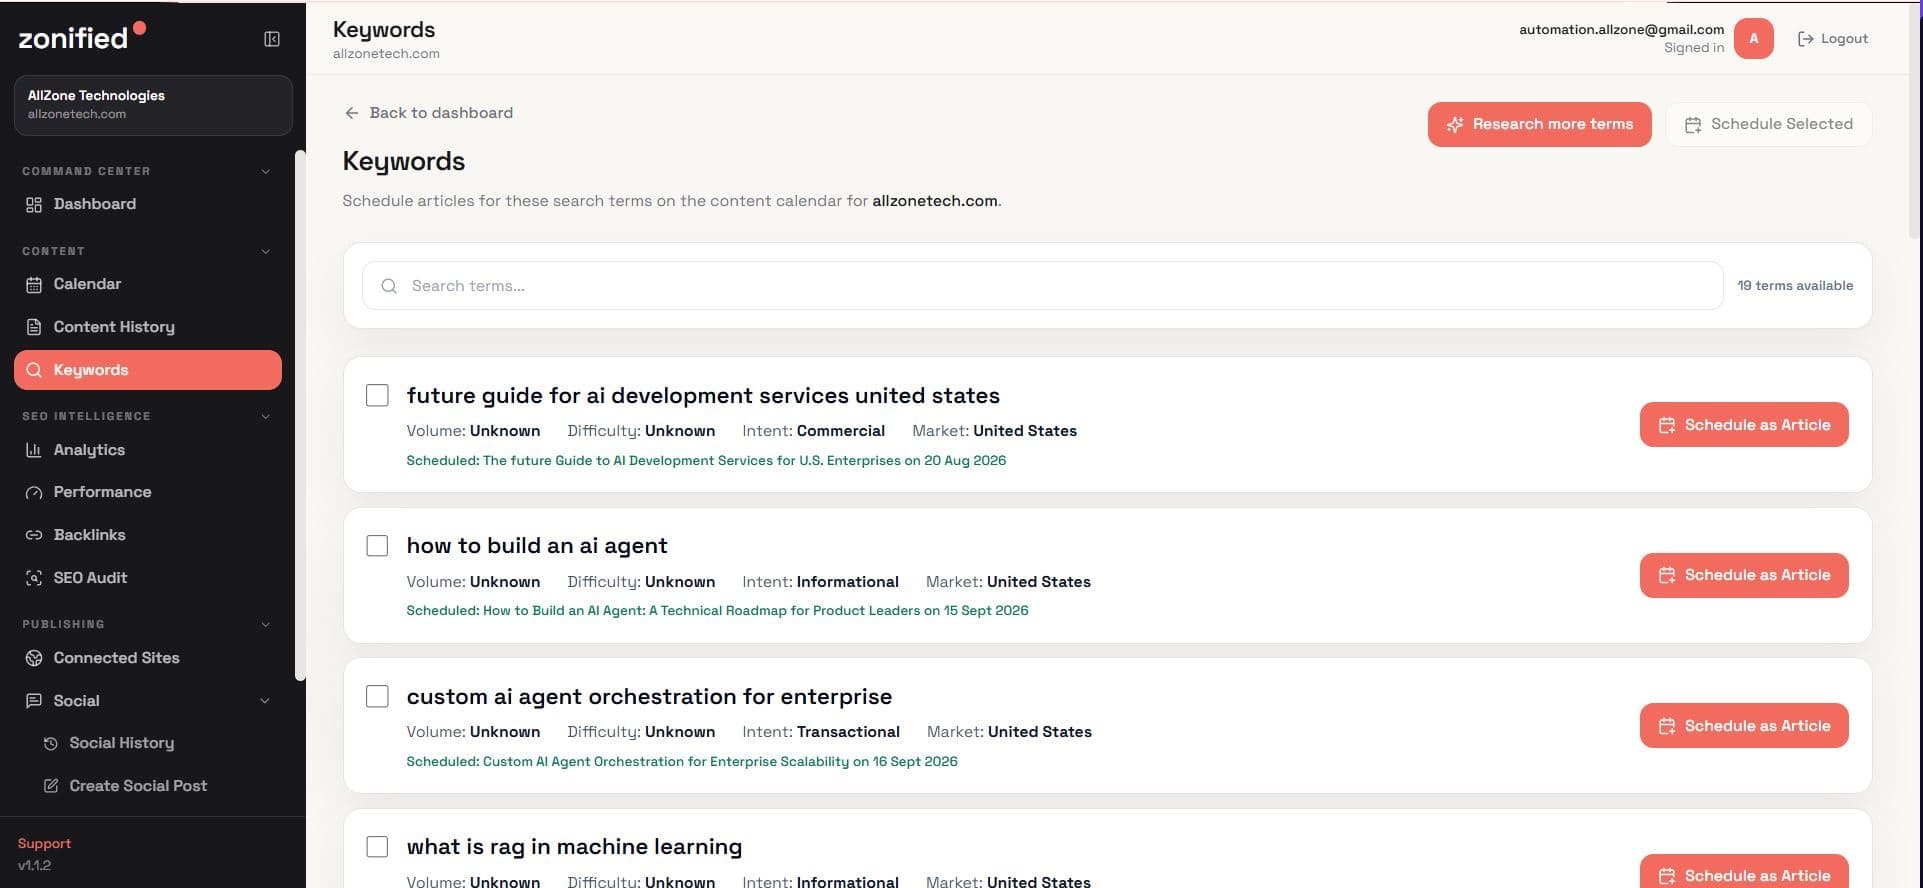Open the Analytics page
The height and width of the screenshot is (888, 1923).
pos(148,450)
